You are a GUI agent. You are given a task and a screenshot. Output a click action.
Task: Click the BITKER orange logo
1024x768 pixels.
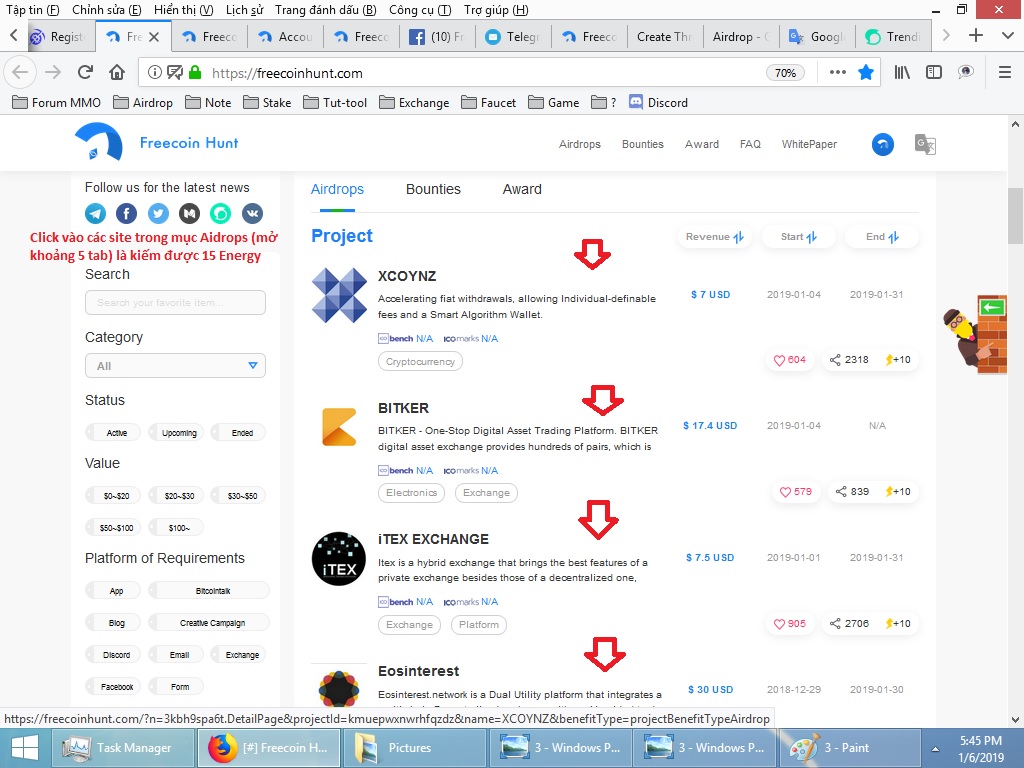(339, 427)
